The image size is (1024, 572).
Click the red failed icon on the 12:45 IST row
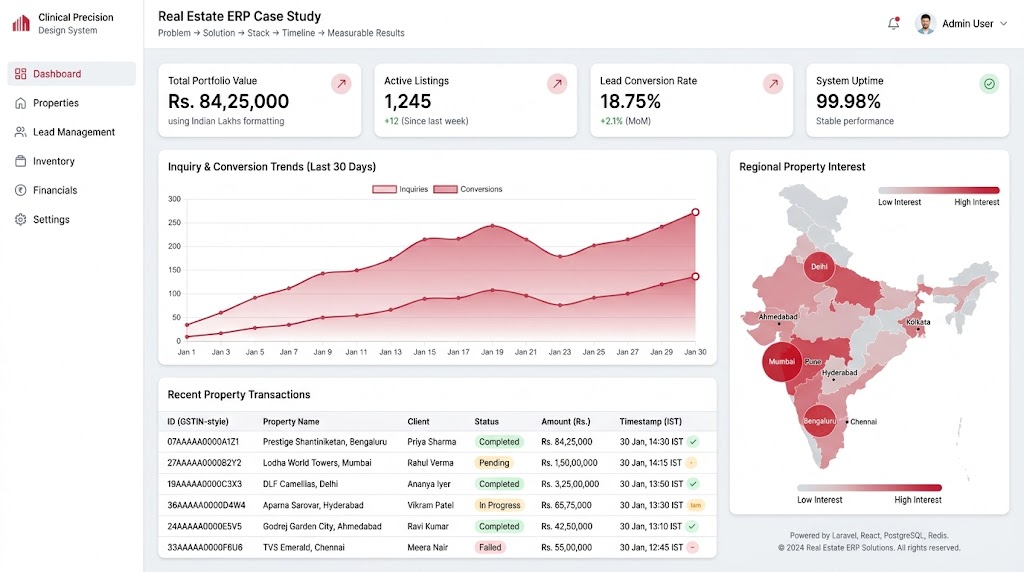tap(692, 547)
